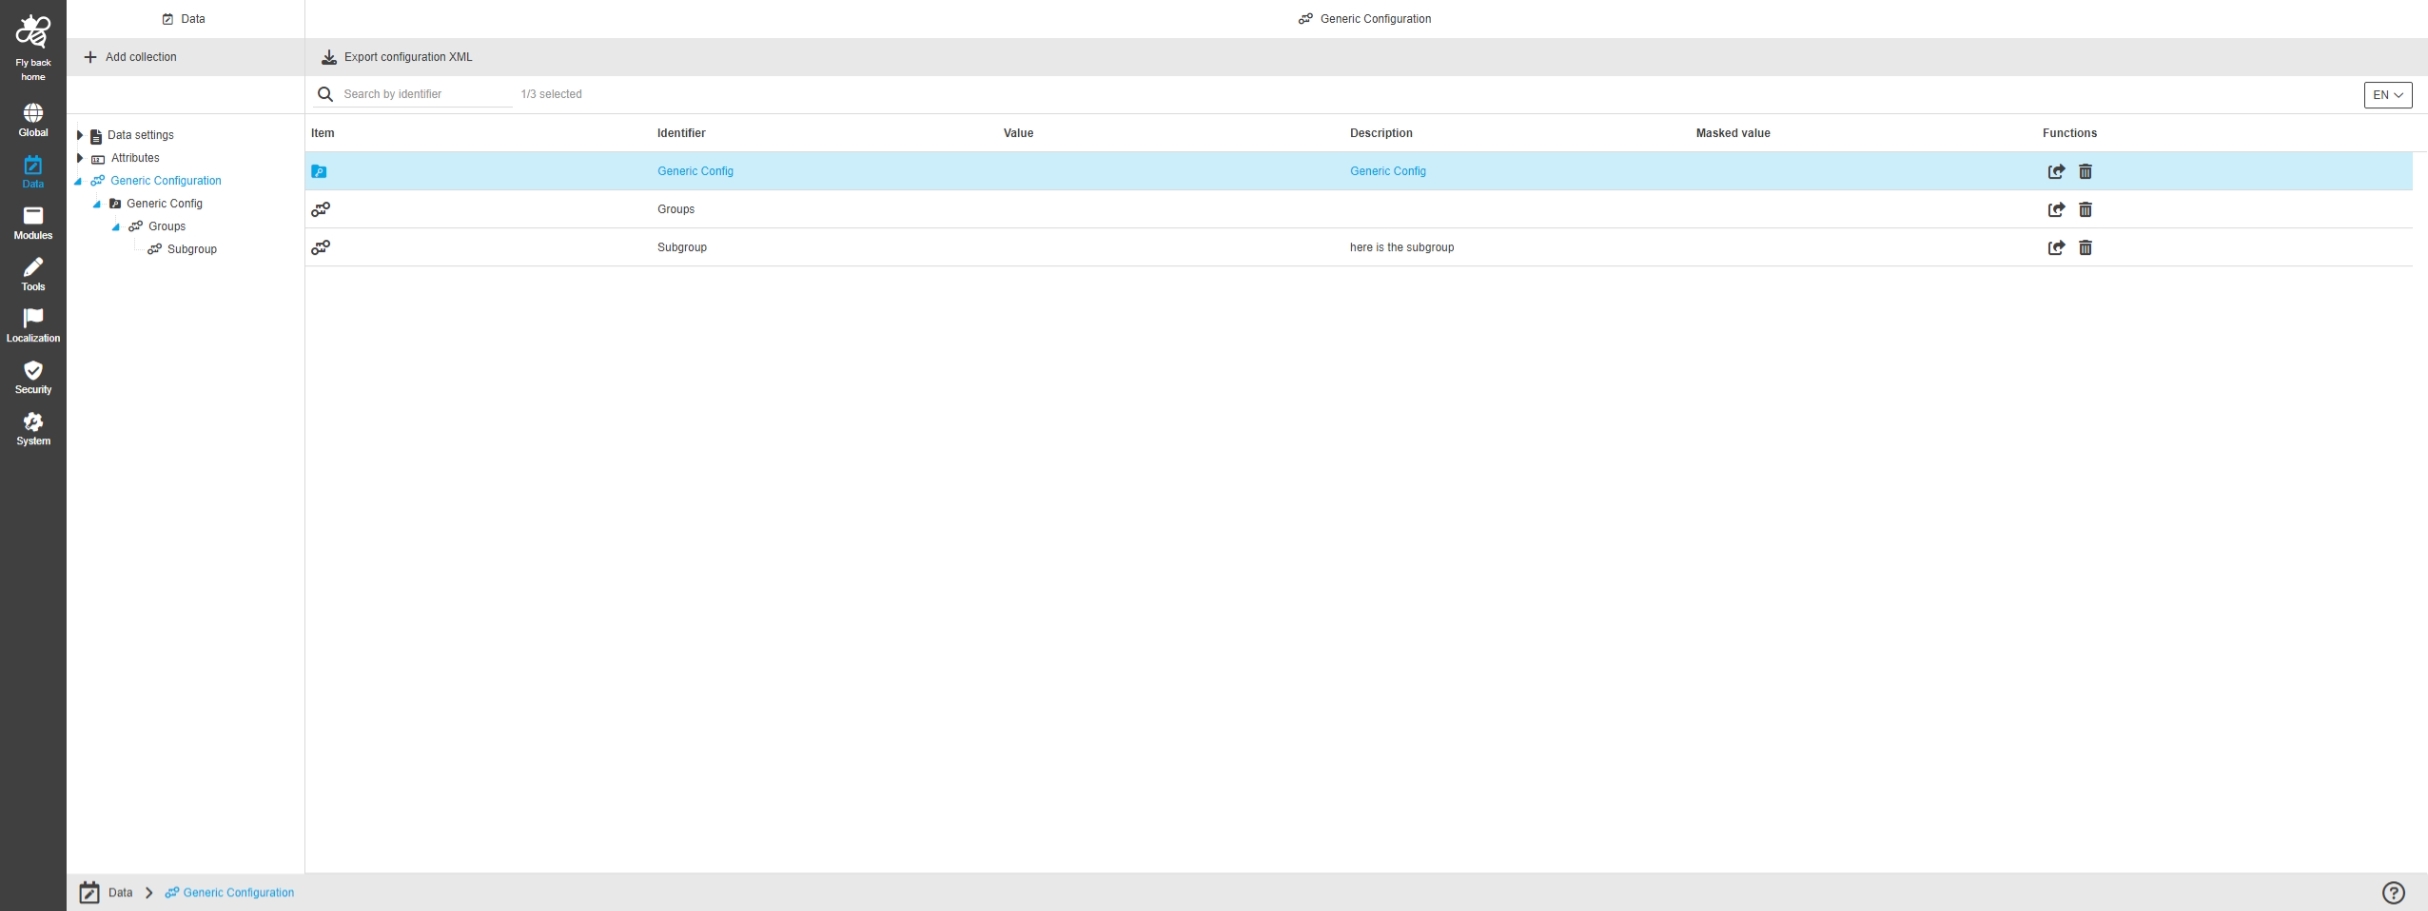The image size is (2428, 911).
Task: Collapse the Groups tree node
Action: click(116, 227)
